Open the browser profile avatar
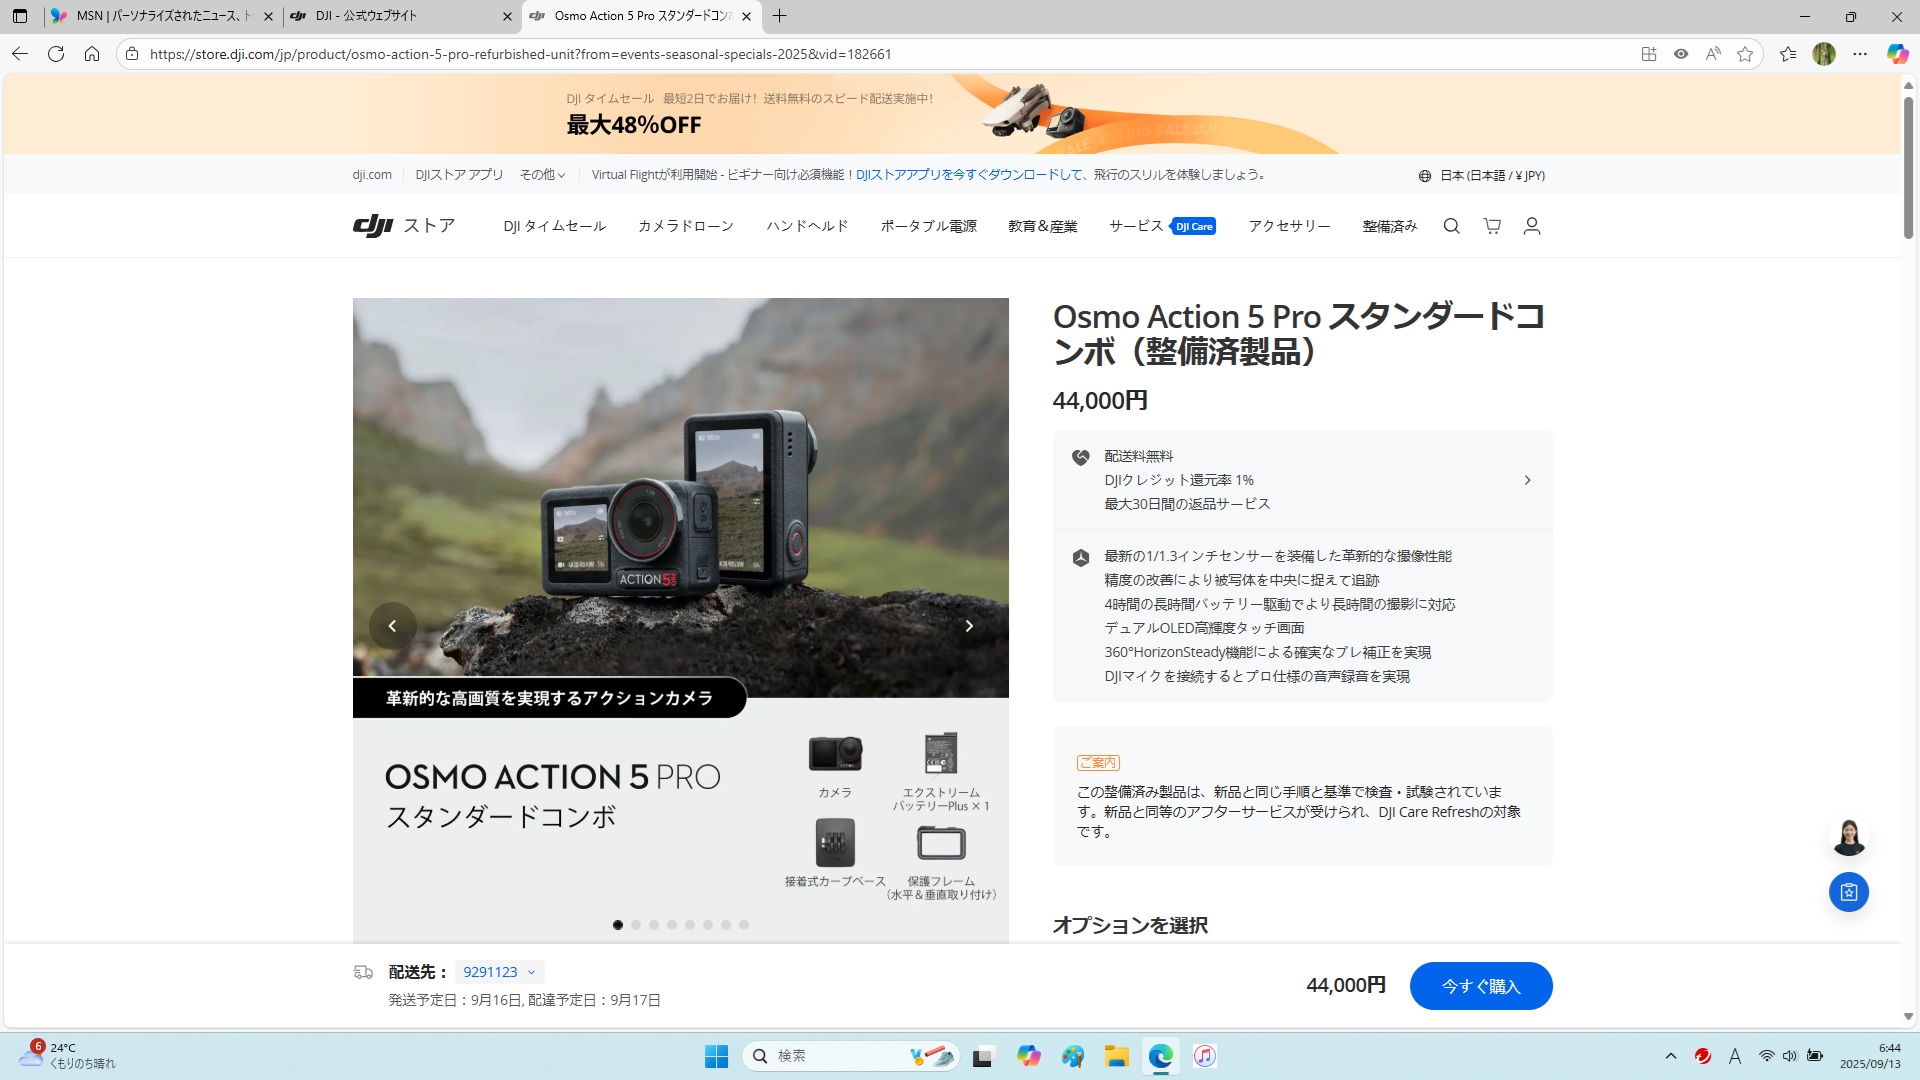 [x=1824, y=54]
